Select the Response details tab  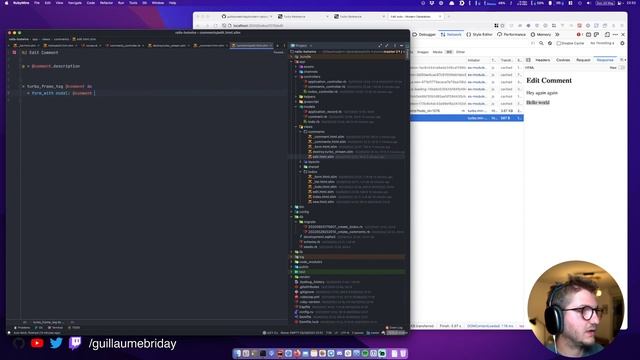605,60
